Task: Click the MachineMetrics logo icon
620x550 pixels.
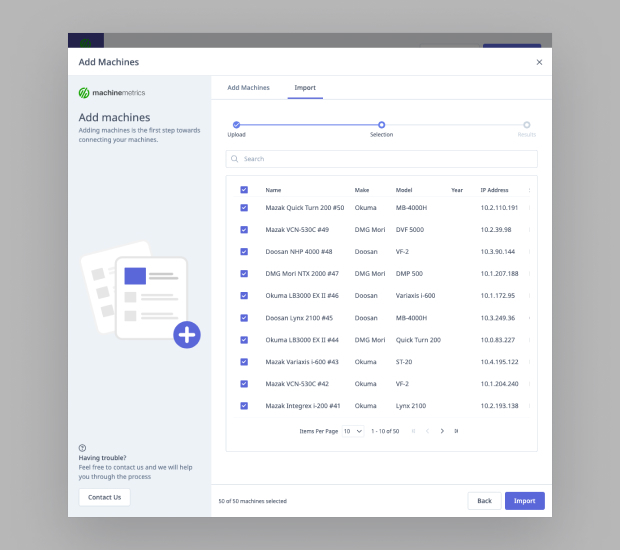Action: tap(84, 92)
